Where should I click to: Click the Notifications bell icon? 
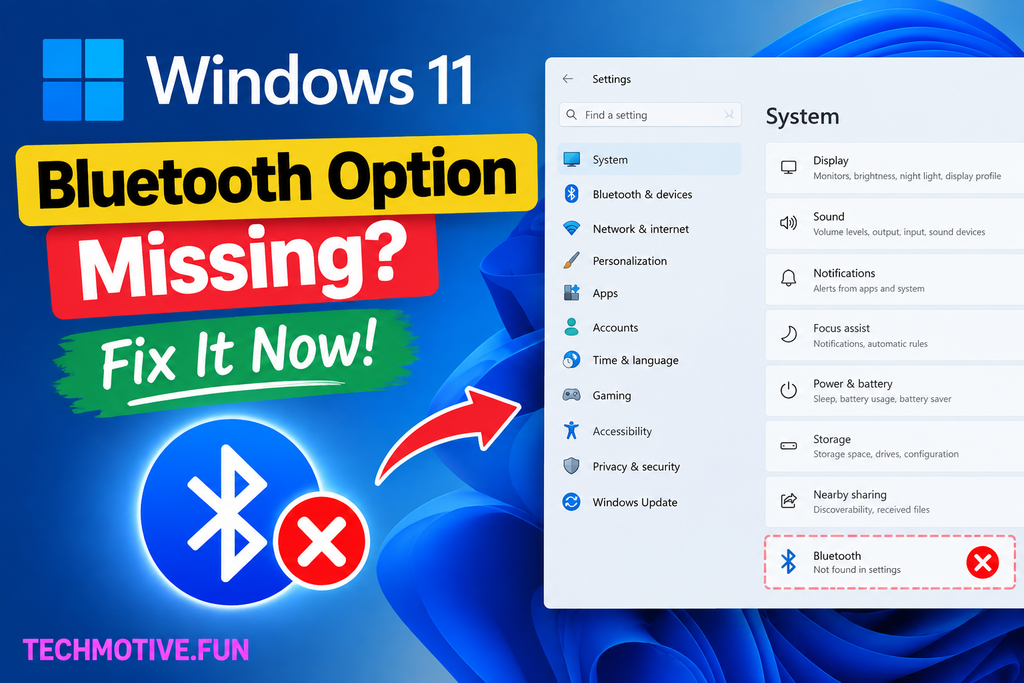coord(789,278)
